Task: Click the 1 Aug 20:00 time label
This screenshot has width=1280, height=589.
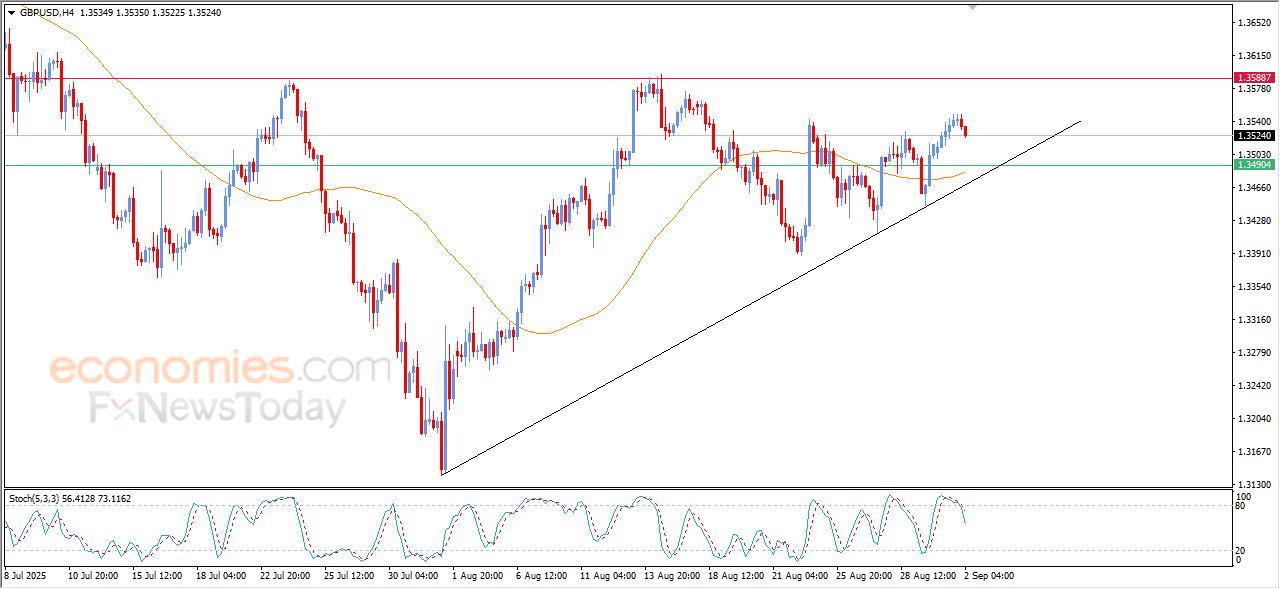Action: point(477,576)
